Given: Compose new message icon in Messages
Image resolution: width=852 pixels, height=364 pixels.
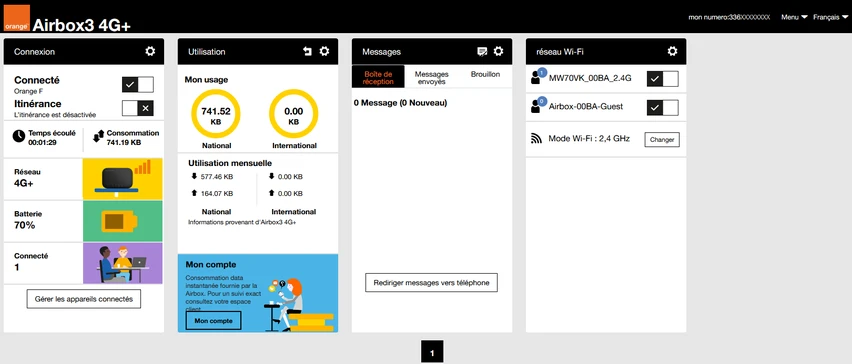Looking at the screenshot, I should tap(481, 51).
